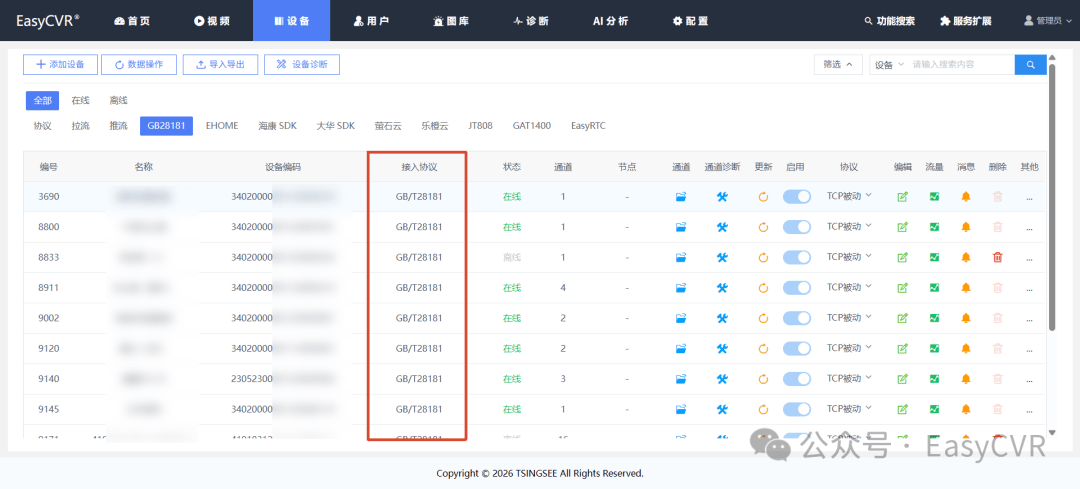Open channel folder for device 9120
1080x489 pixels.
coord(681,348)
